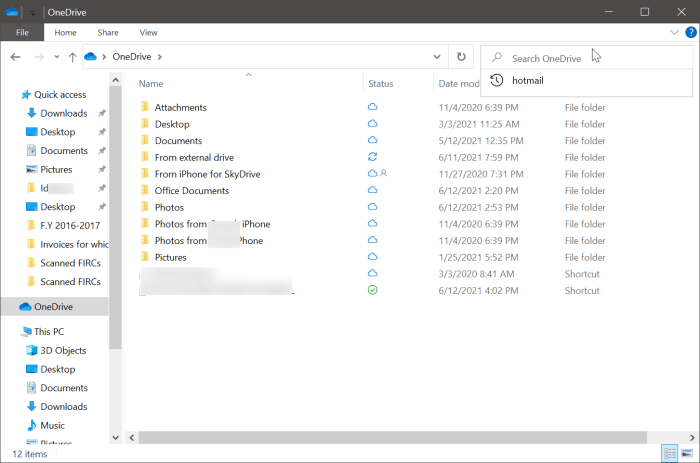
Task: Click cloud status icon for Pictures folder
Action: [x=372, y=257]
